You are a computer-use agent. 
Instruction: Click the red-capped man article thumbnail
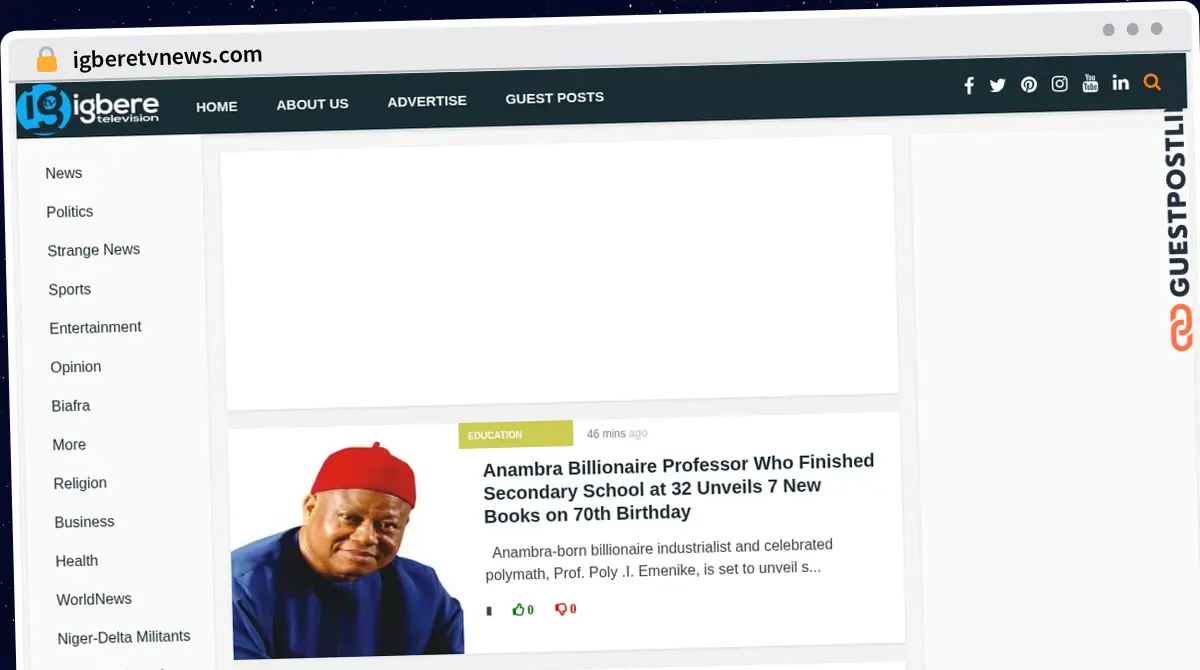[346, 543]
